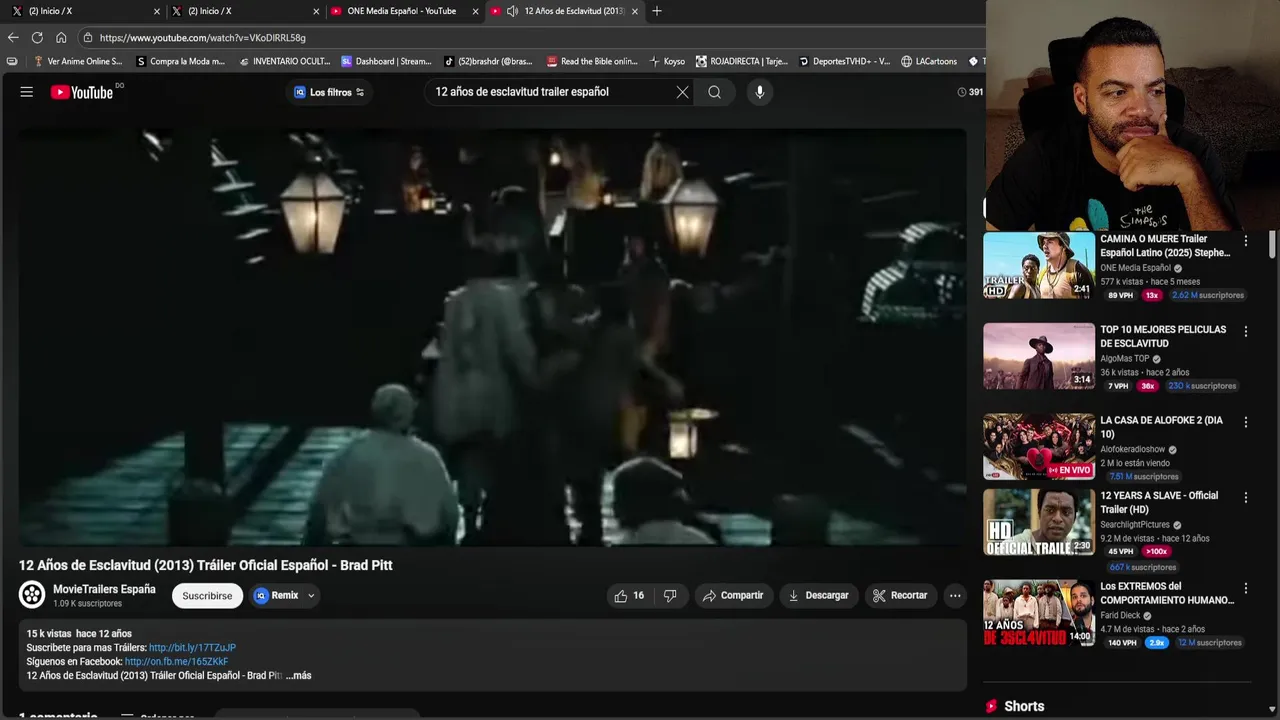The width and height of the screenshot is (1280, 720).
Task: Open the Farid Dieck channel name
Action: pyautogui.click(x=1120, y=616)
